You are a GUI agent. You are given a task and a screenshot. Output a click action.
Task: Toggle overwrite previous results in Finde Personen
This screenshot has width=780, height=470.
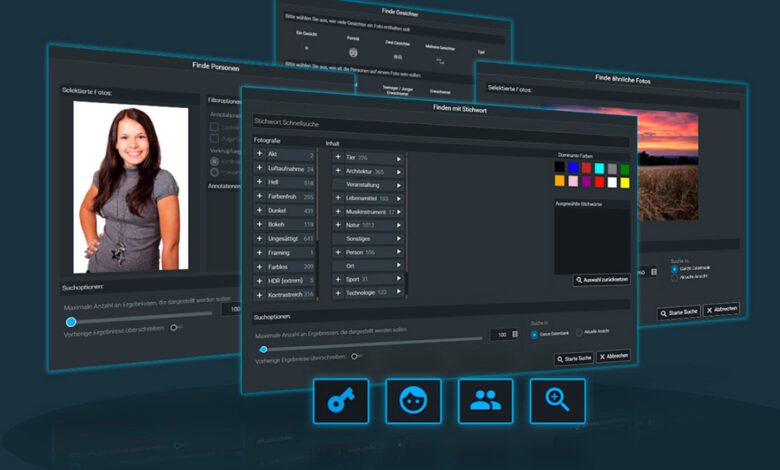tap(175, 327)
